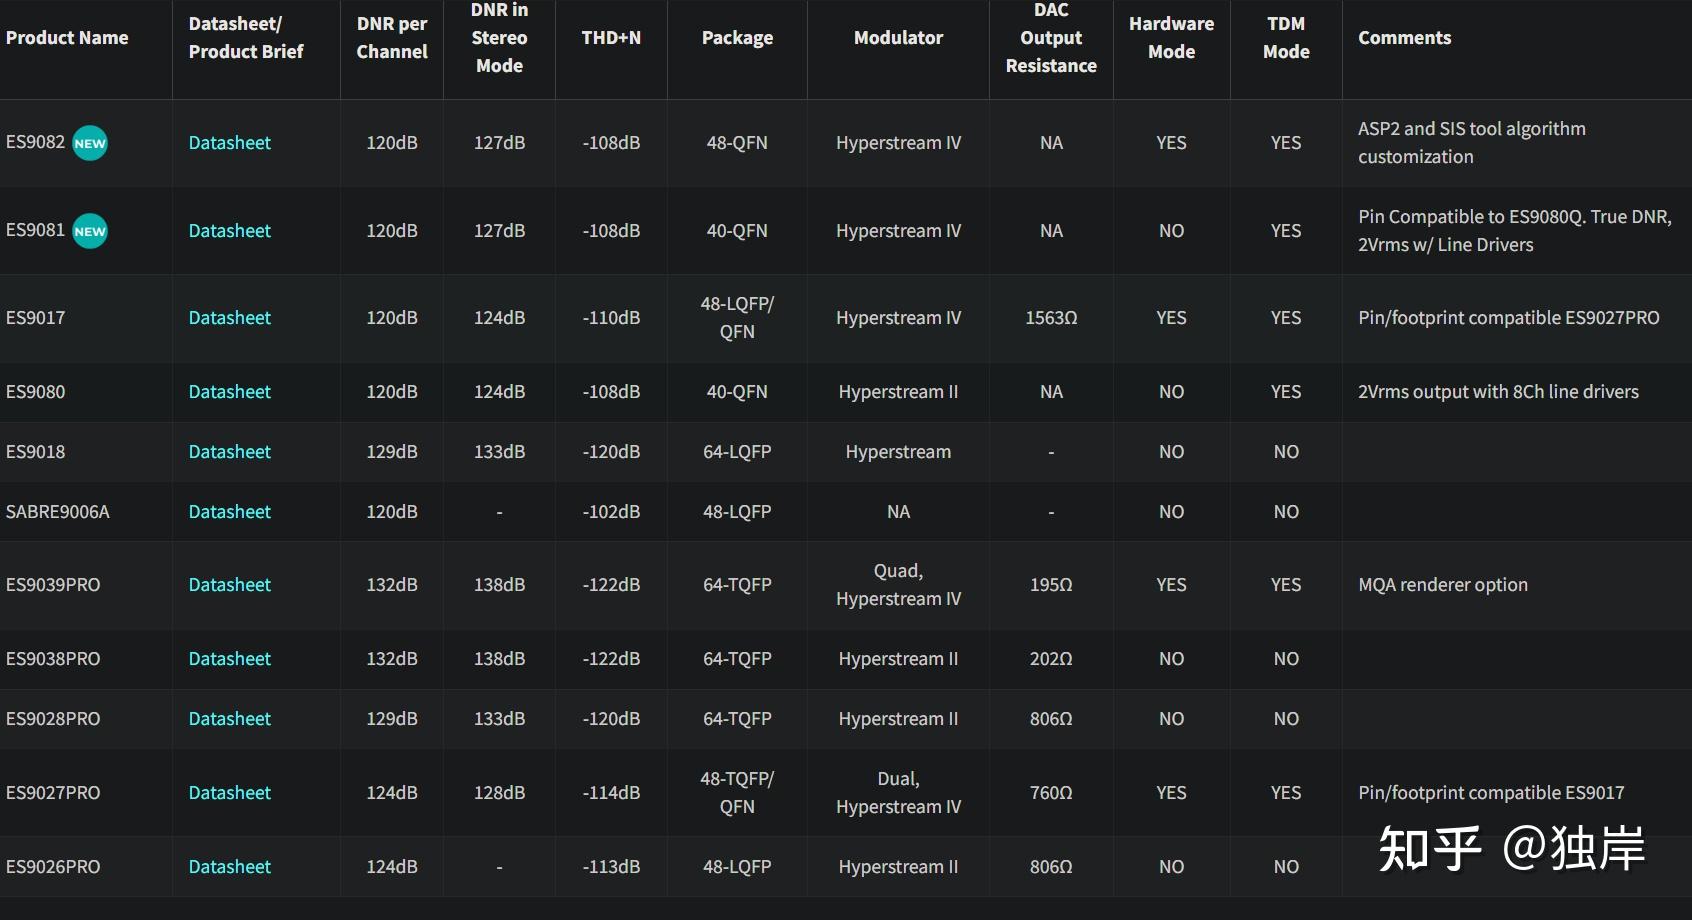The height and width of the screenshot is (920, 1692).
Task: Open the ES9039PRO Datasheet link
Action: (x=229, y=585)
